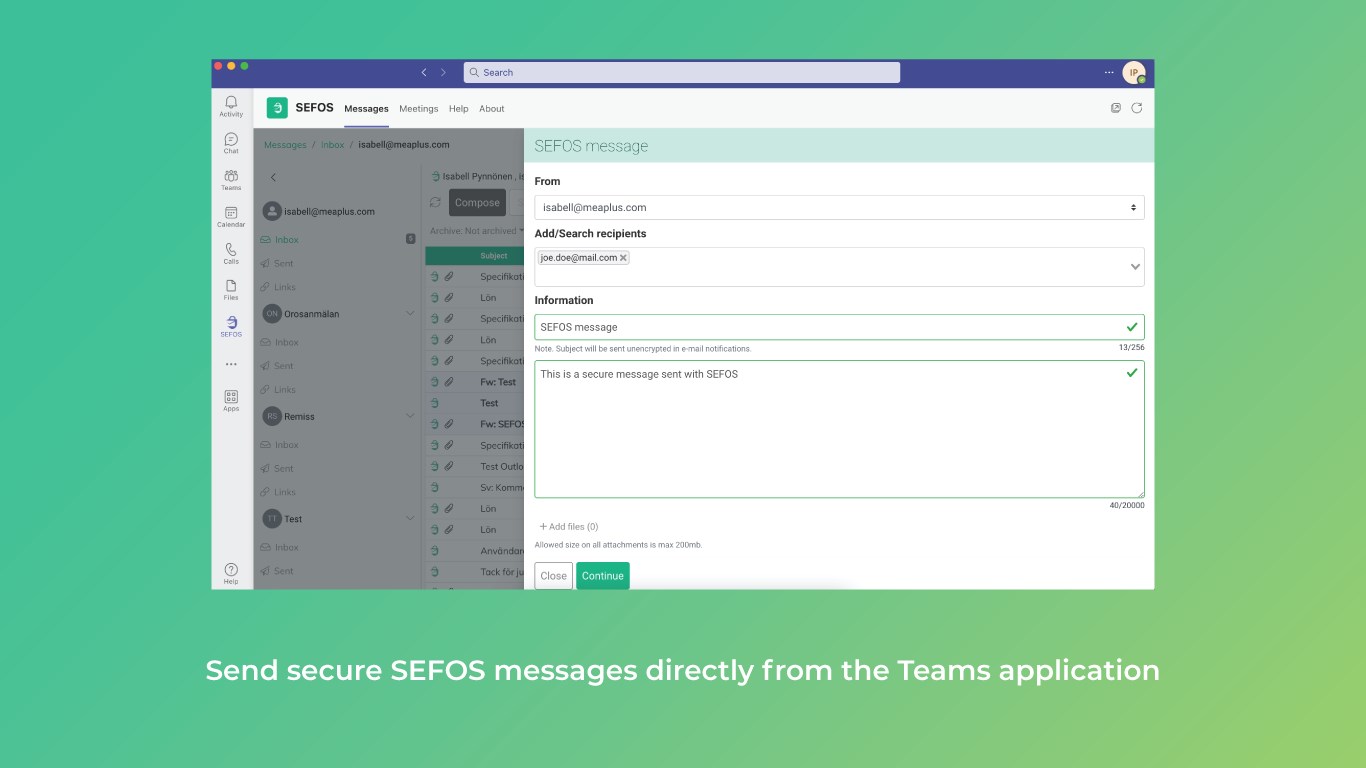This screenshot has width=1366, height=768.
Task: Click the isabell@meaplus.com account avatar
Action: pyautogui.click(x=271, y=211)
